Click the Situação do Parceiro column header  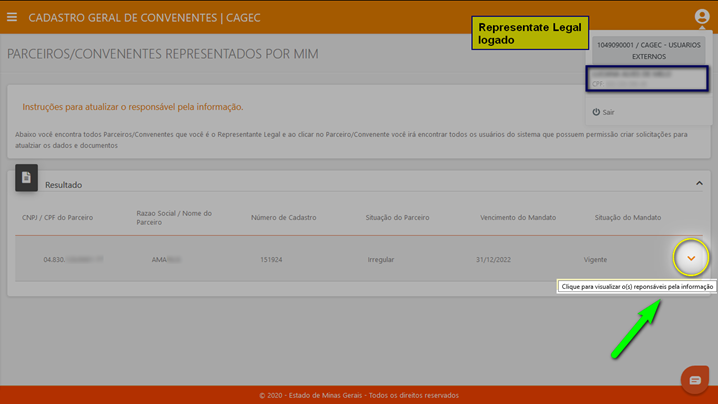click(397, 217)
